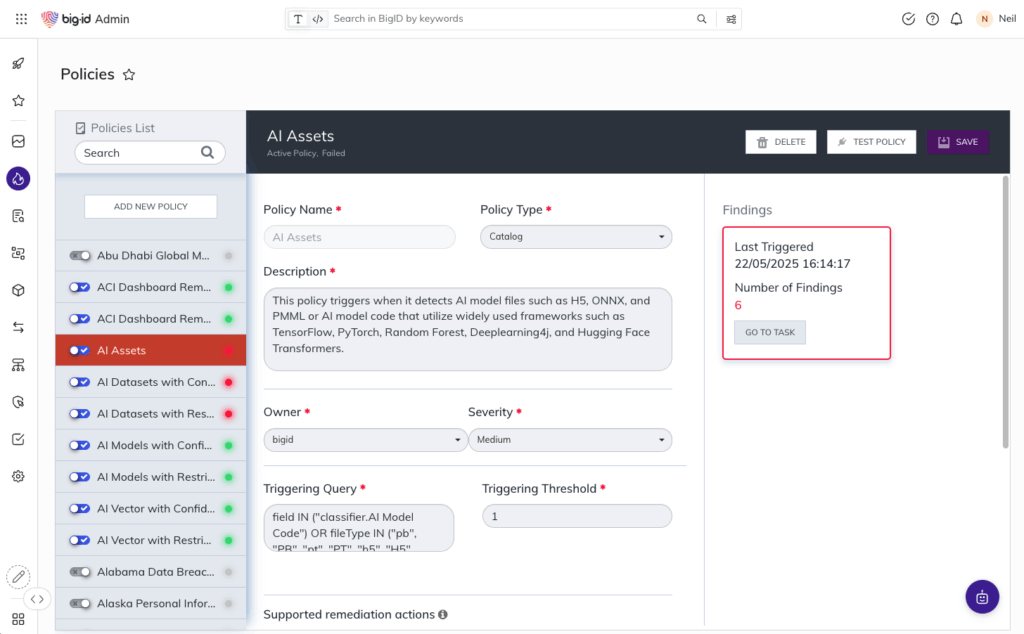Expand the Severity Medium dropdown
1024x634 pixels.
[570, 440]
